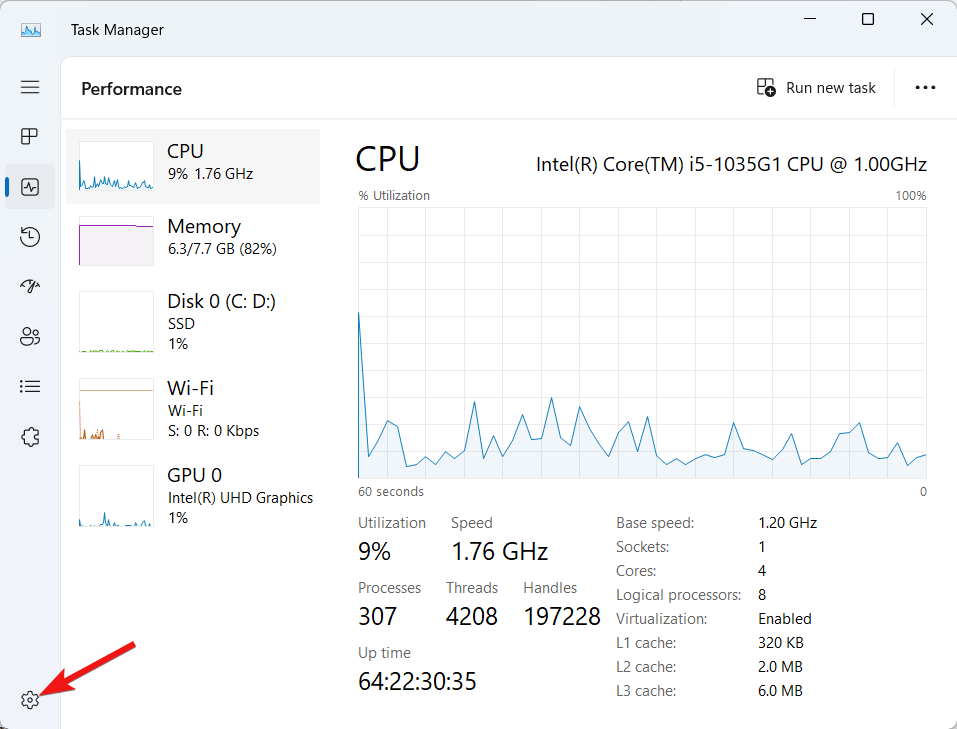The height and width of the screenshot is (729, 957).
Task: Select Disk 0 (C: D:) item
Action: pos(193,321)
